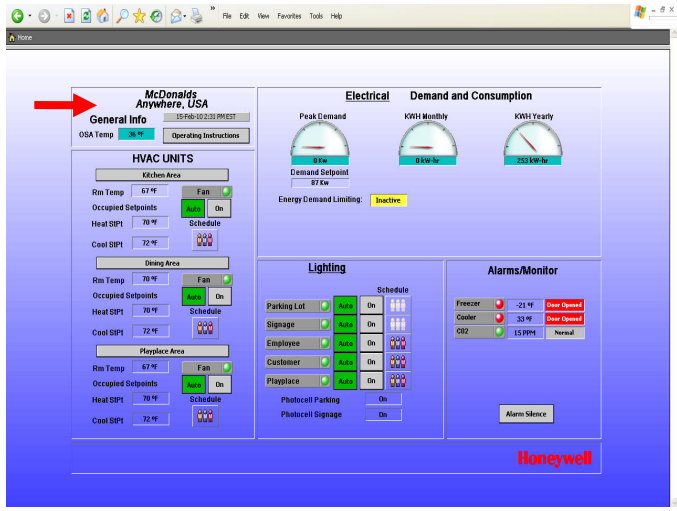
Task: Open the Help menu
Action: pyautogui.click(x=336, y=16)
